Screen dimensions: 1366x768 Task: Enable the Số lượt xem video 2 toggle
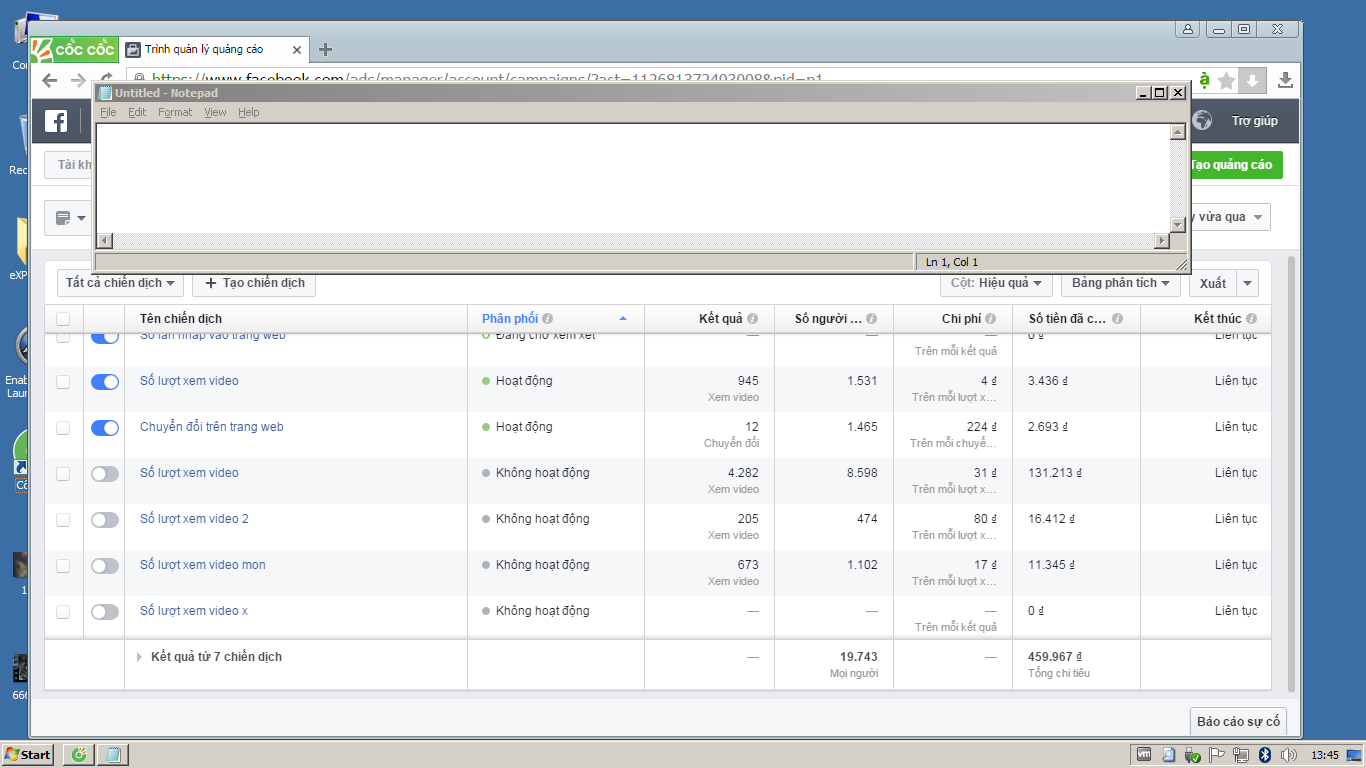click(105, 519)
